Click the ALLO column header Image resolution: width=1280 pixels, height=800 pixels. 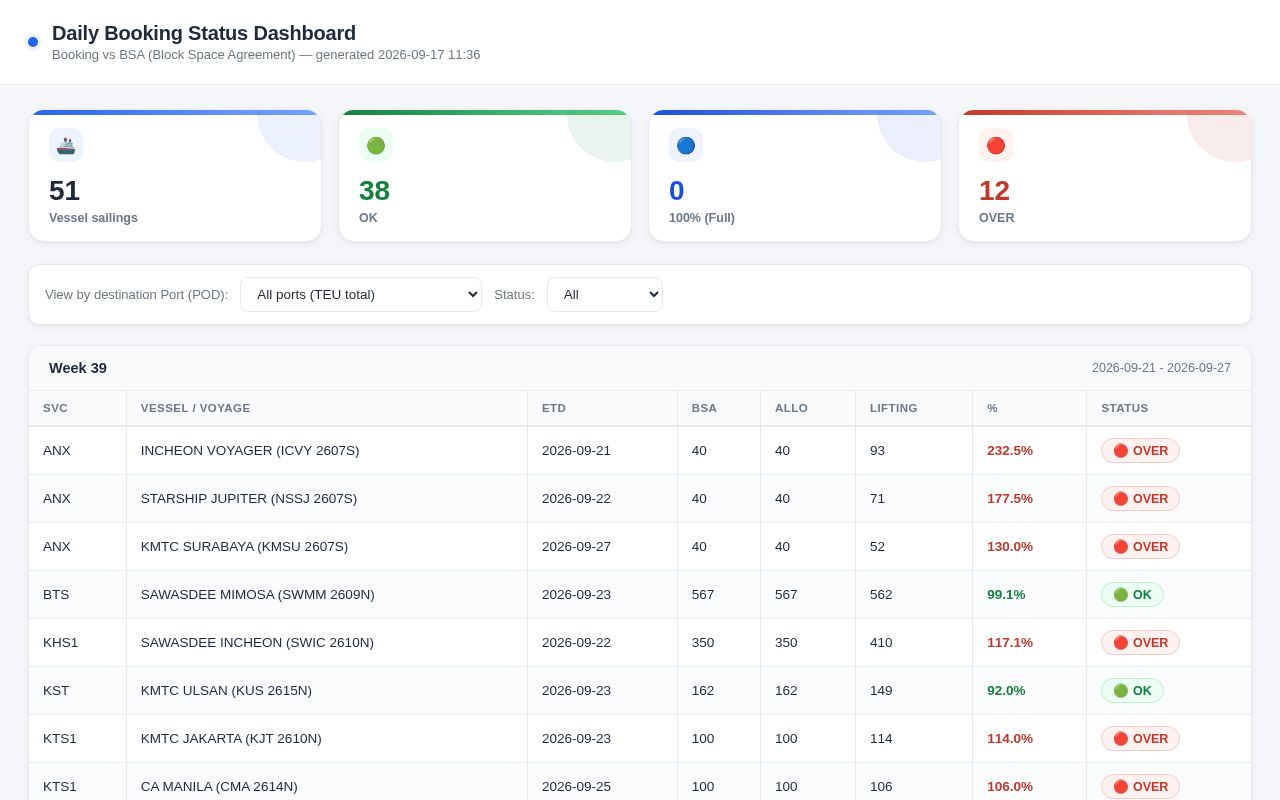tap(808, 408)
